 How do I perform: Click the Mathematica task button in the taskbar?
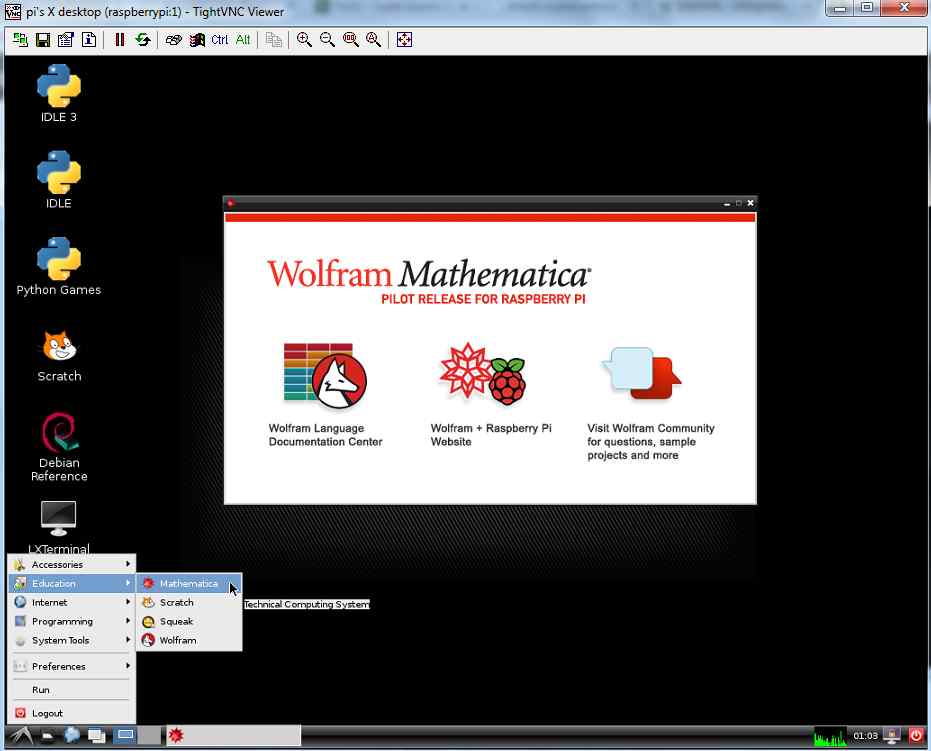coord(233,736)
